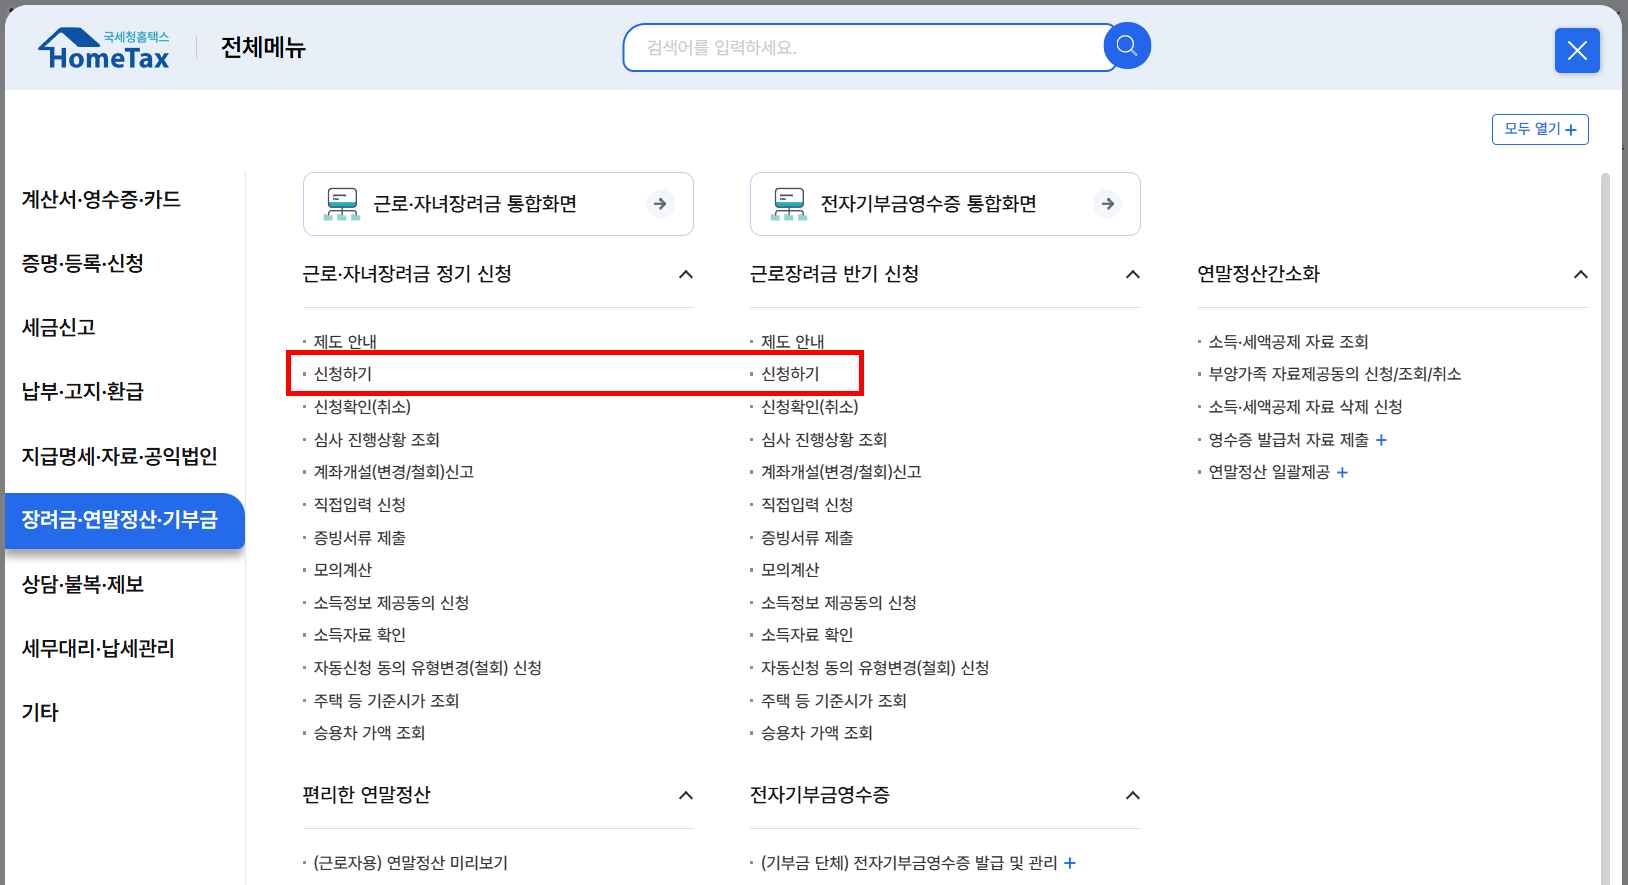
Task: Click monitor icon on 근로·자녀장려금 통합화면 card
Action: click(342, 204)
